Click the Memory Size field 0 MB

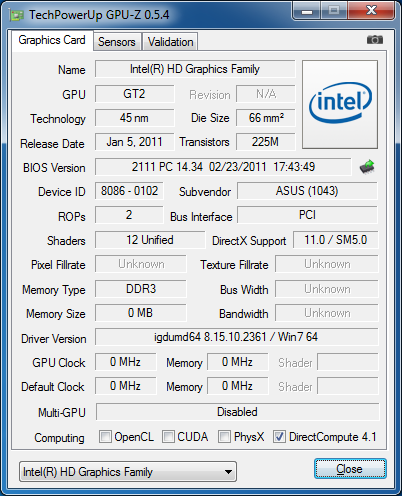pos(141,313)
